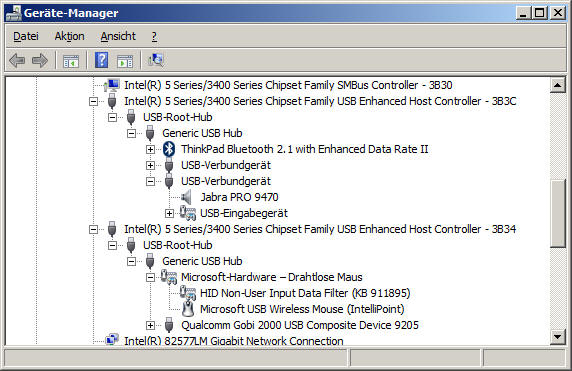Select ThinkPad Bluetooth 2.1 with Enhanced Data Rate II

pyautogui.click(x=305, y=149)
